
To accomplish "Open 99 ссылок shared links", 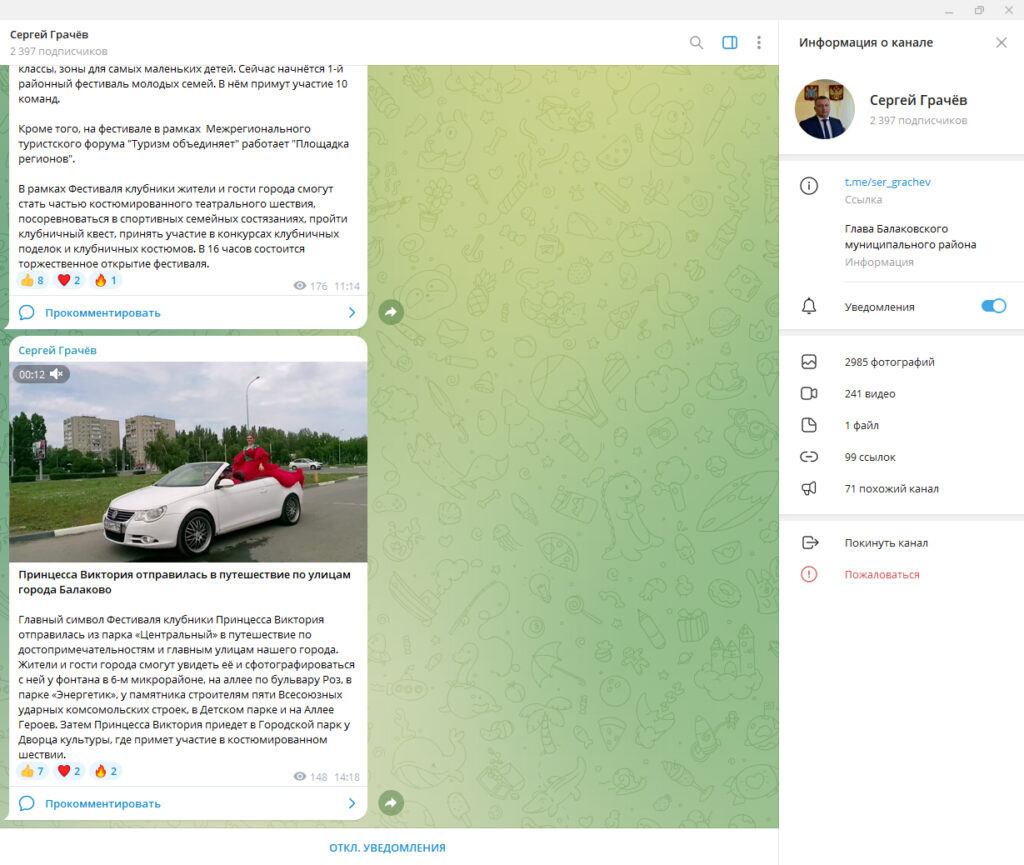I will pyautogui.click(x=869, y=457).
